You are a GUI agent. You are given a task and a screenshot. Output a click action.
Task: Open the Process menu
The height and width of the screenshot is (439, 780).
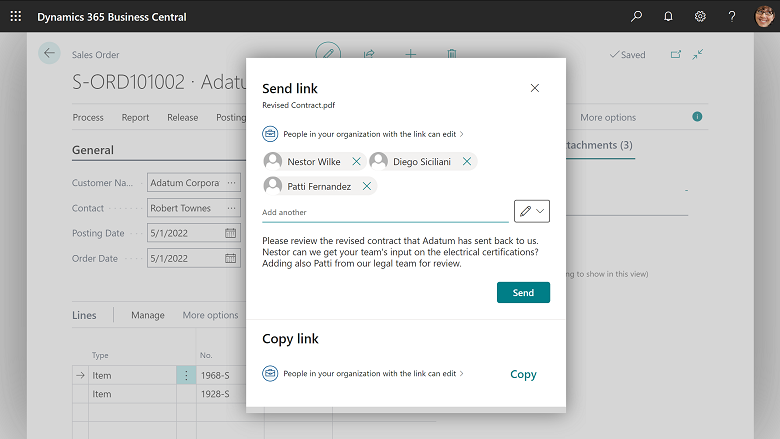pos(88,117)
